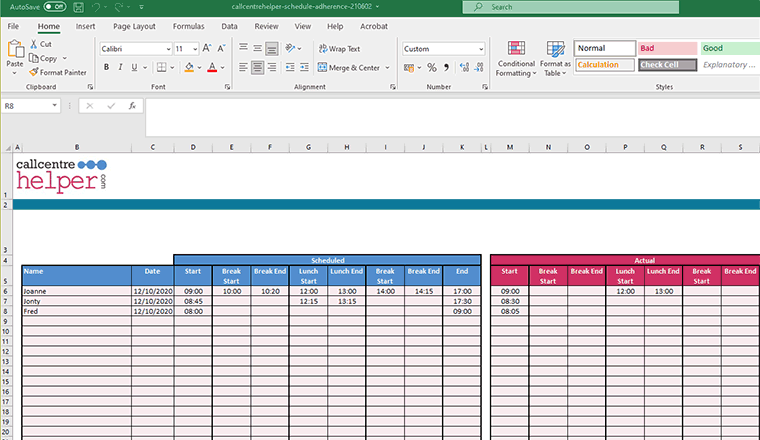Open the Calibri font name dropdown
Image resolution: width=760 pixels, height=440 pixels.
pos(168,49)
